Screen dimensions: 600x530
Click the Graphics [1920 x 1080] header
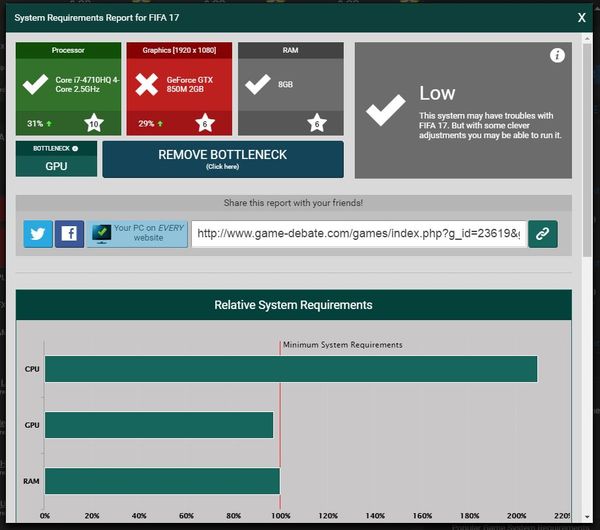(179, 50)
